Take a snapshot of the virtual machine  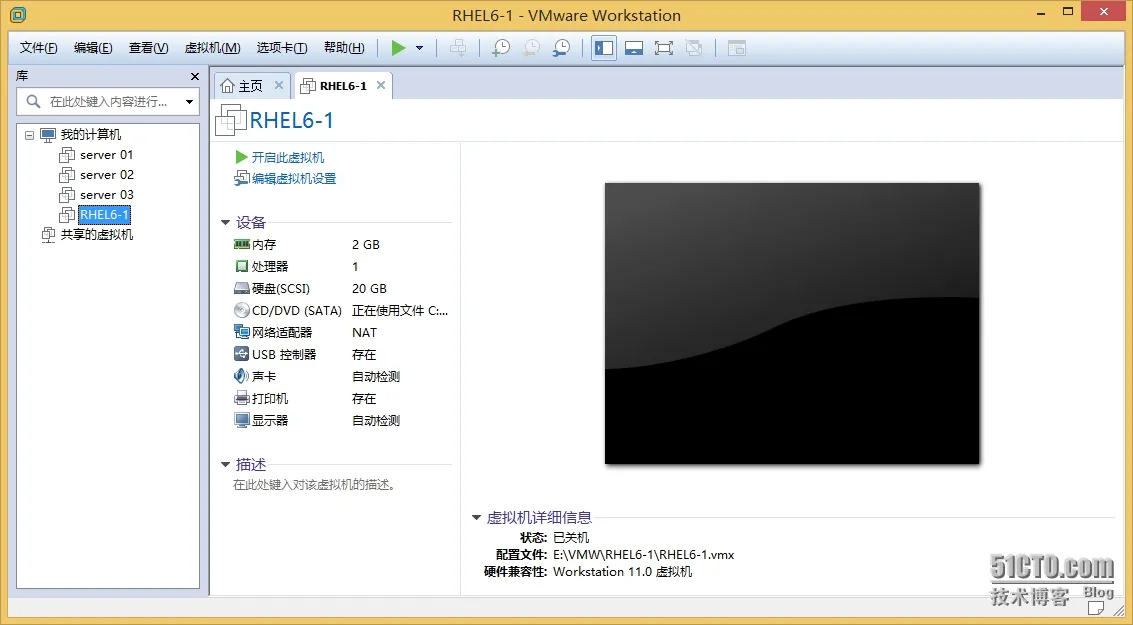click(x=501, y=48)
